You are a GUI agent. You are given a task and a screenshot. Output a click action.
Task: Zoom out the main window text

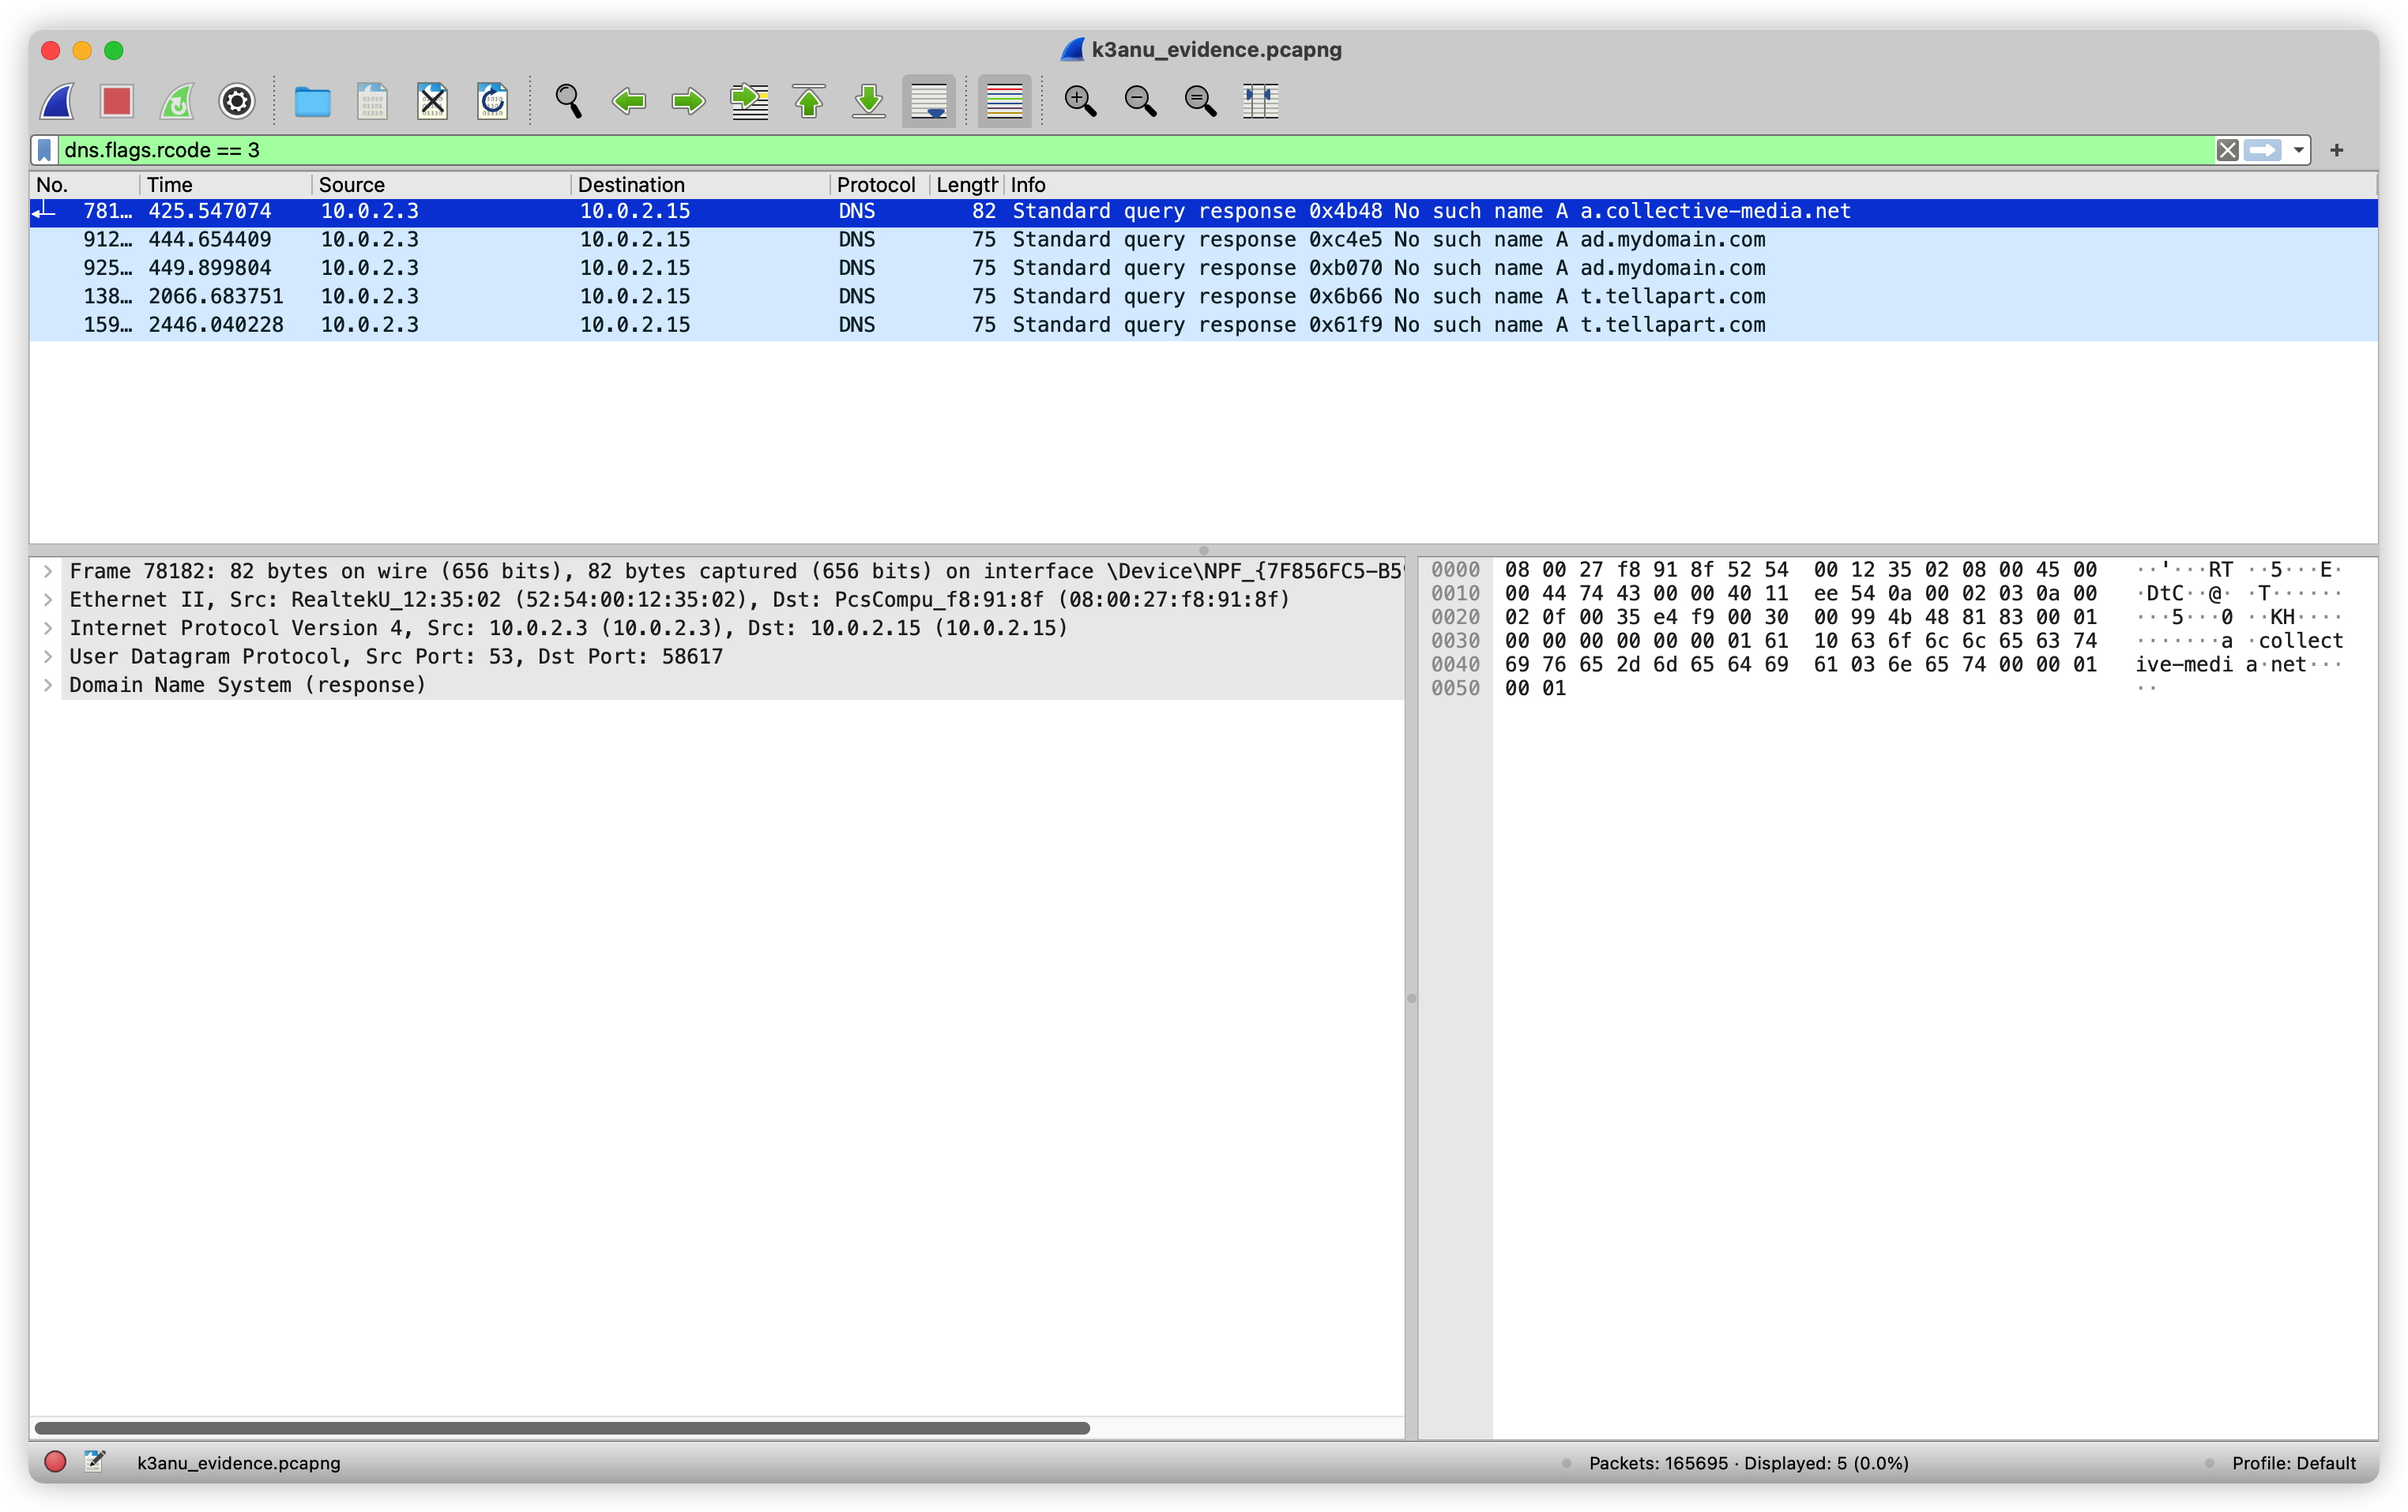click(1140, 101)
